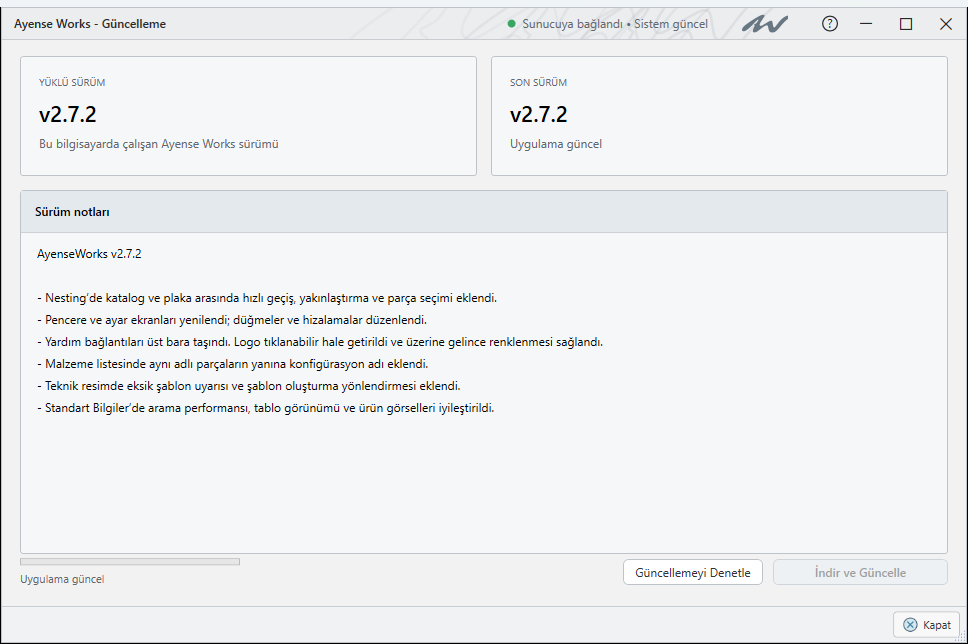
Task: Click the Ayense logo in the title bar
Action: [765, 24]
